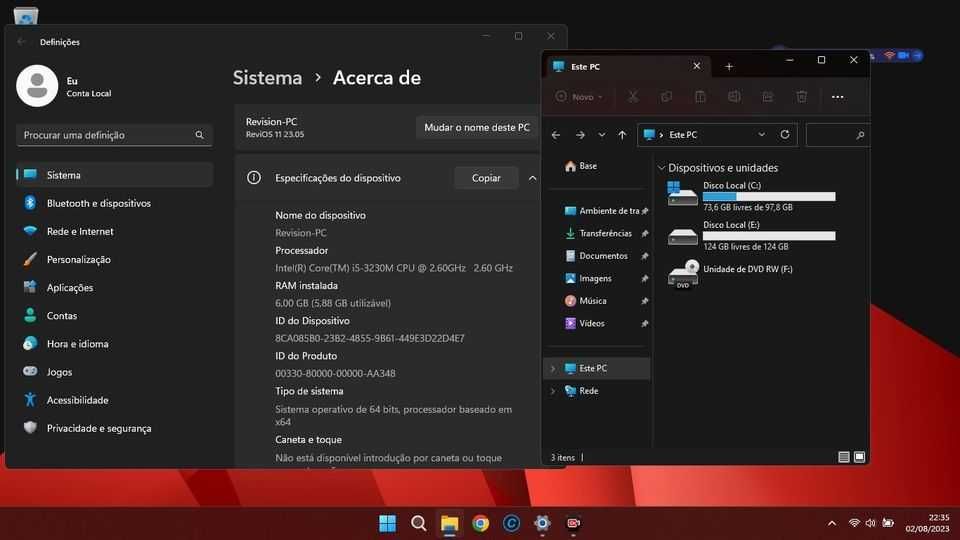
Task: Open Personalização settings
Action: 114,260
